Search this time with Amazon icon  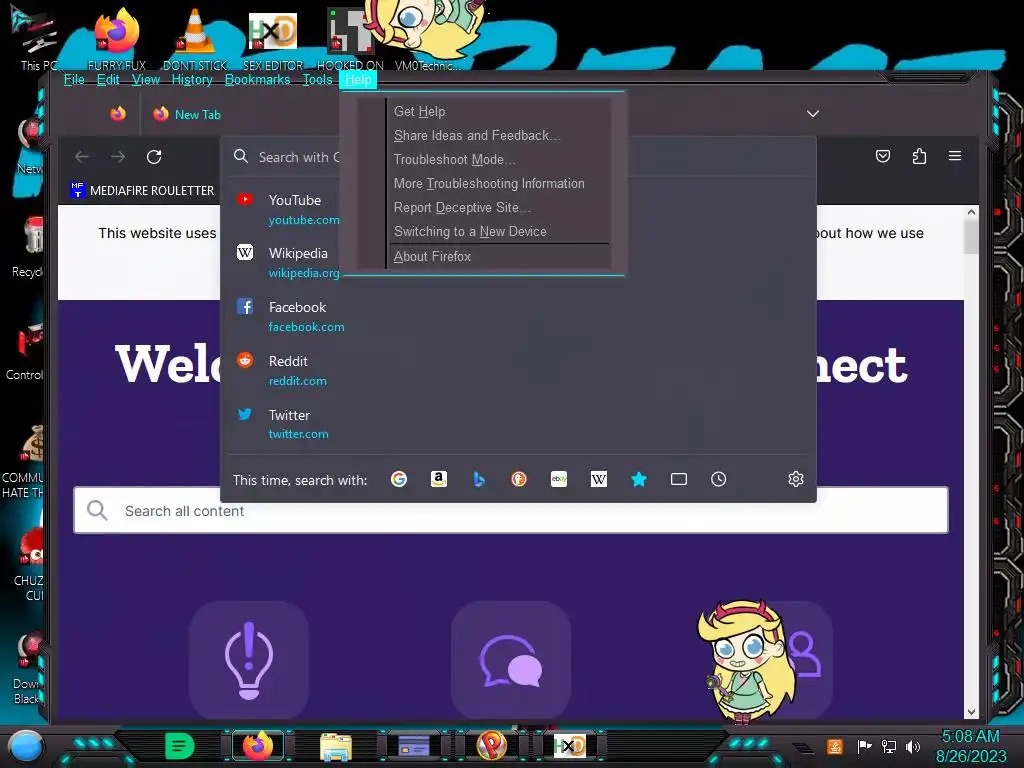pyautogui.click(x=439, y=479)
